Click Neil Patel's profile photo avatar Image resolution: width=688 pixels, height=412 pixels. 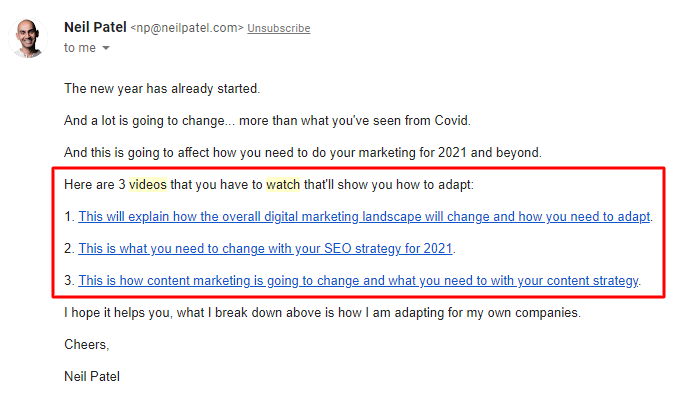(x=28, y=38)
